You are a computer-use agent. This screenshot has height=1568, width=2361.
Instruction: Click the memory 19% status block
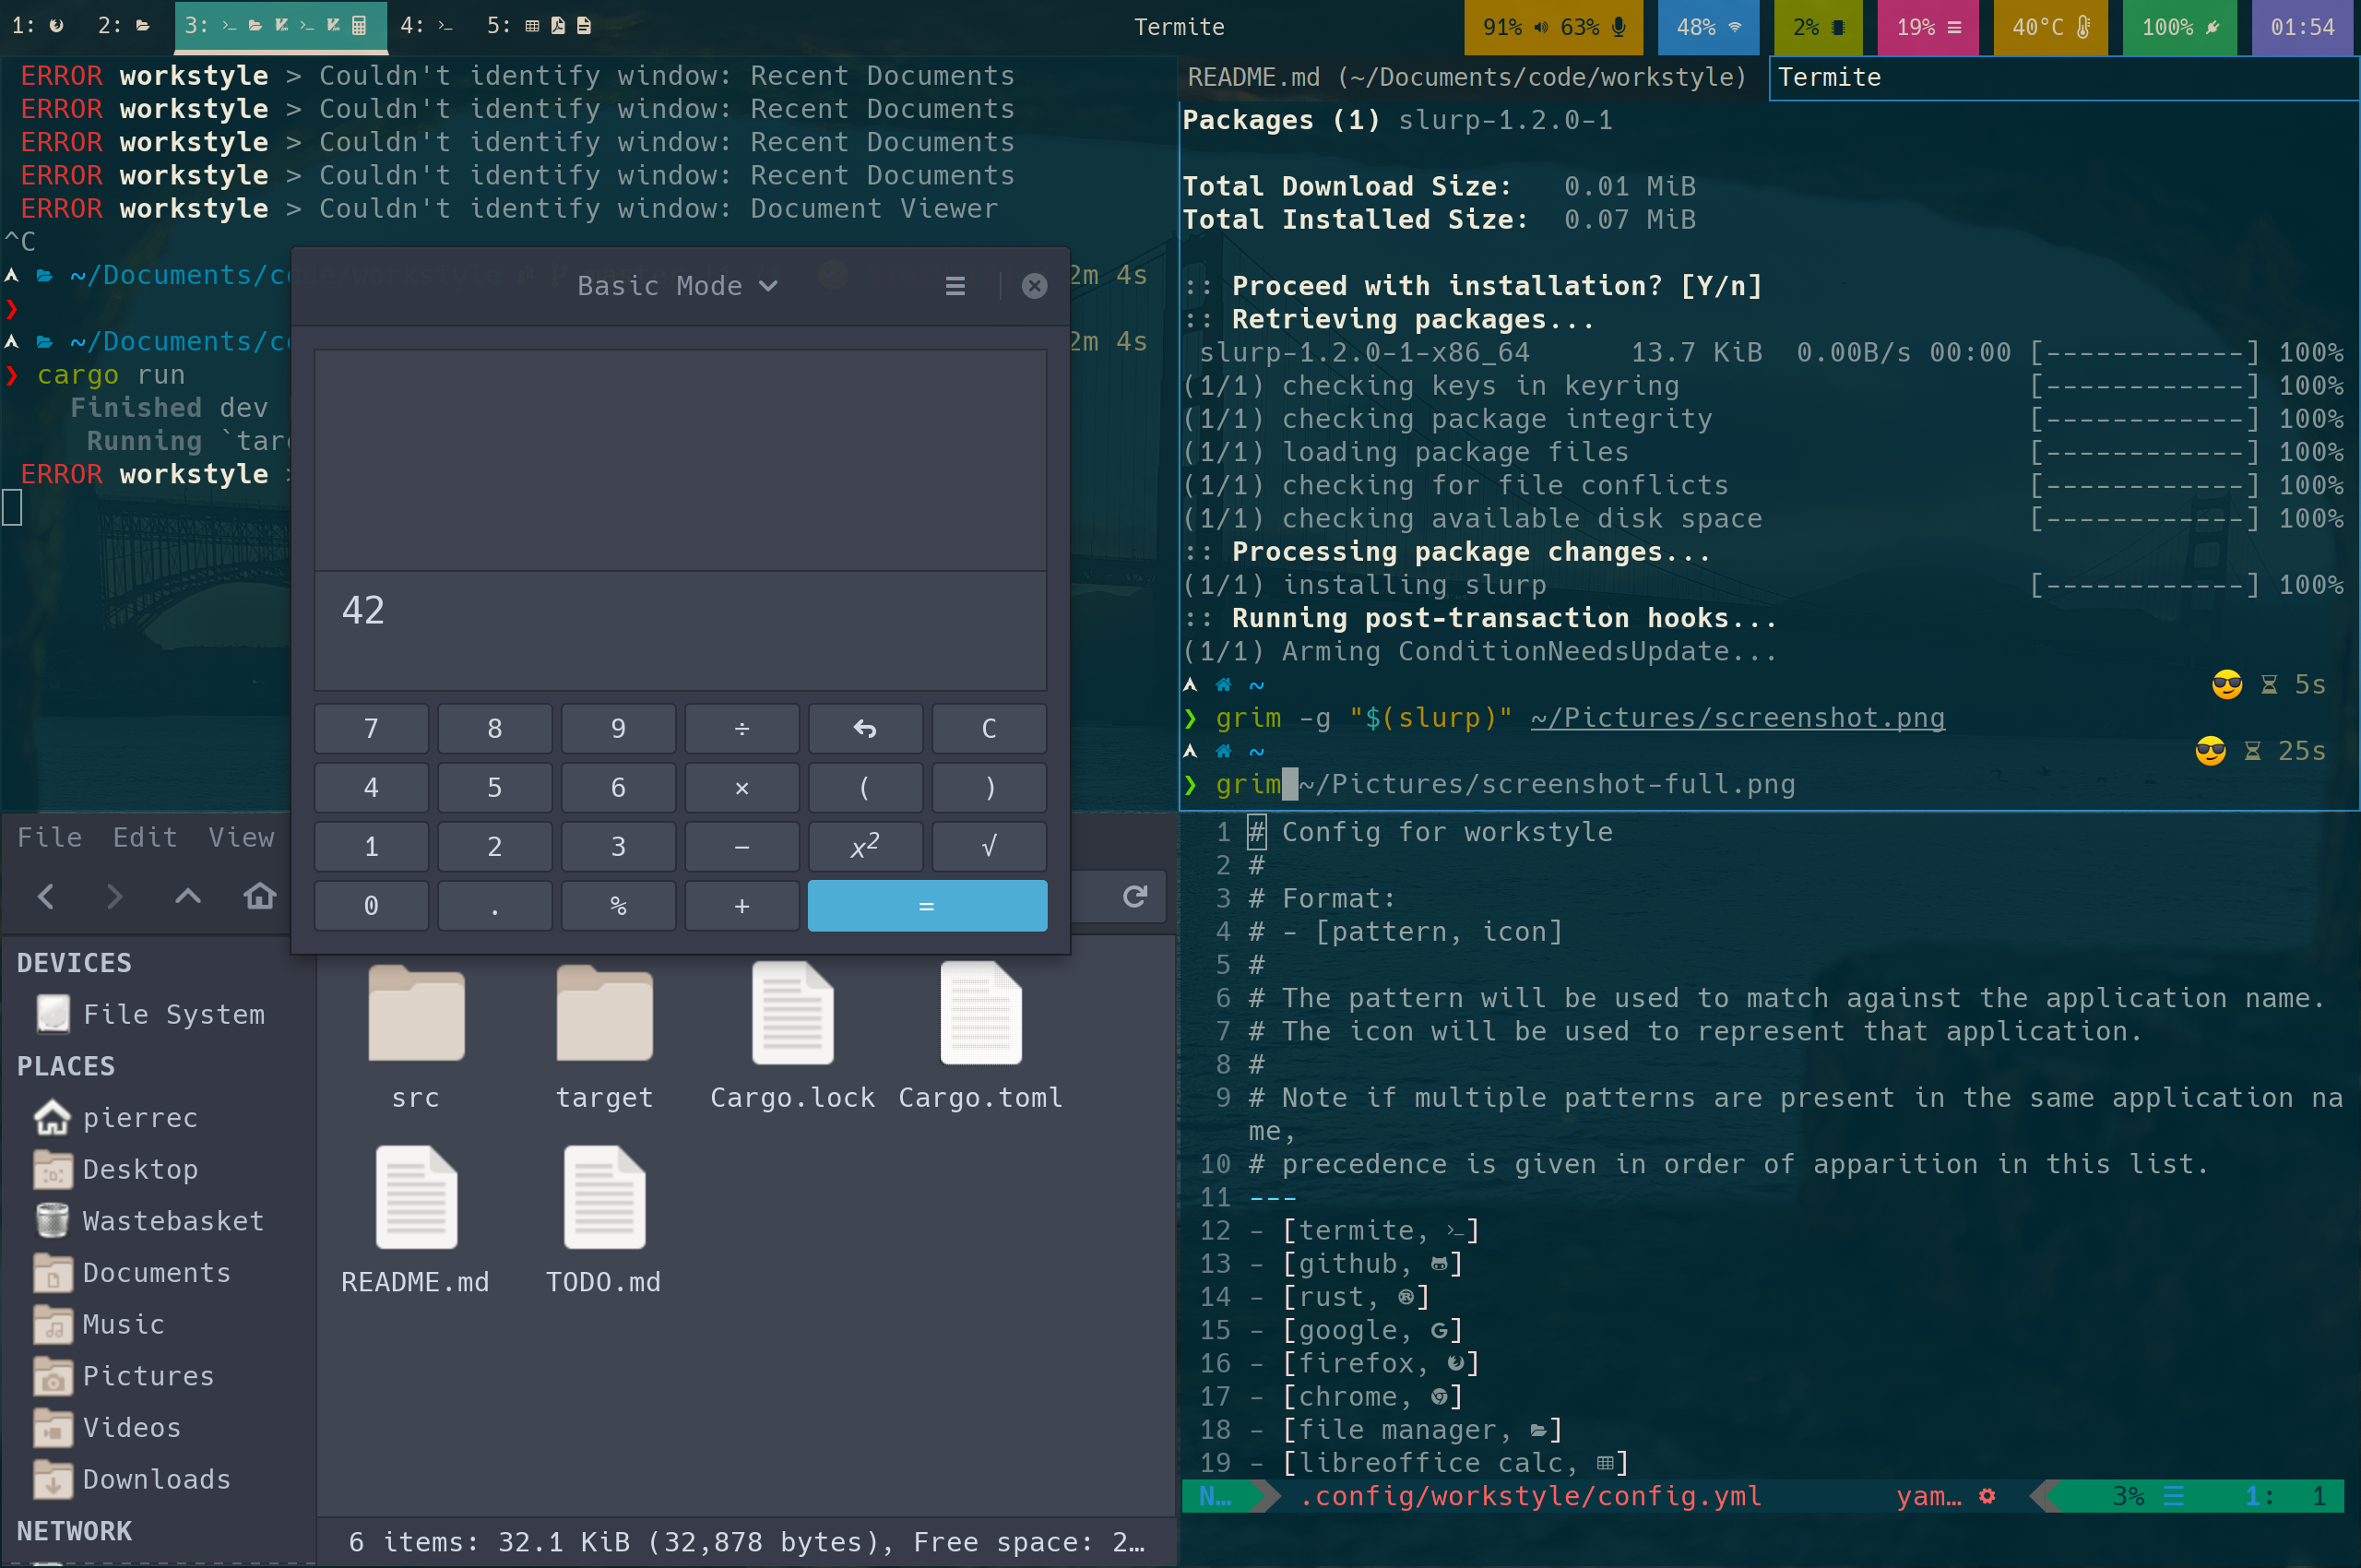coord(1928,27)
